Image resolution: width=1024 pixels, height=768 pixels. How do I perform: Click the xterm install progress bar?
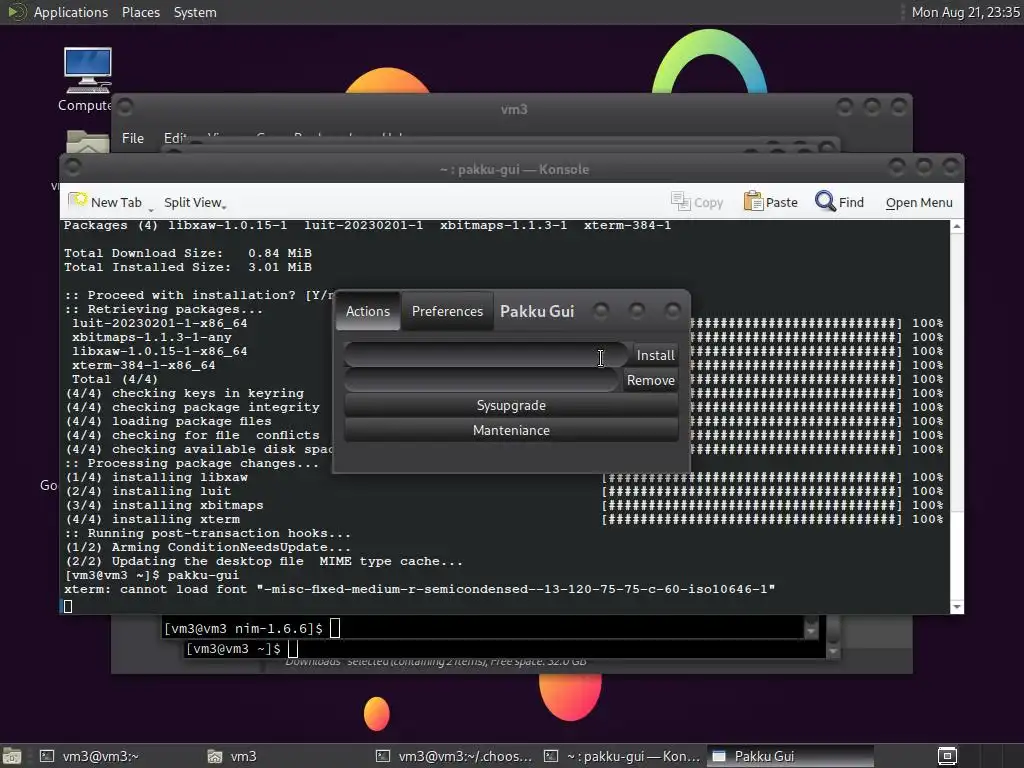pyautogui.click(x=751, y=519)
